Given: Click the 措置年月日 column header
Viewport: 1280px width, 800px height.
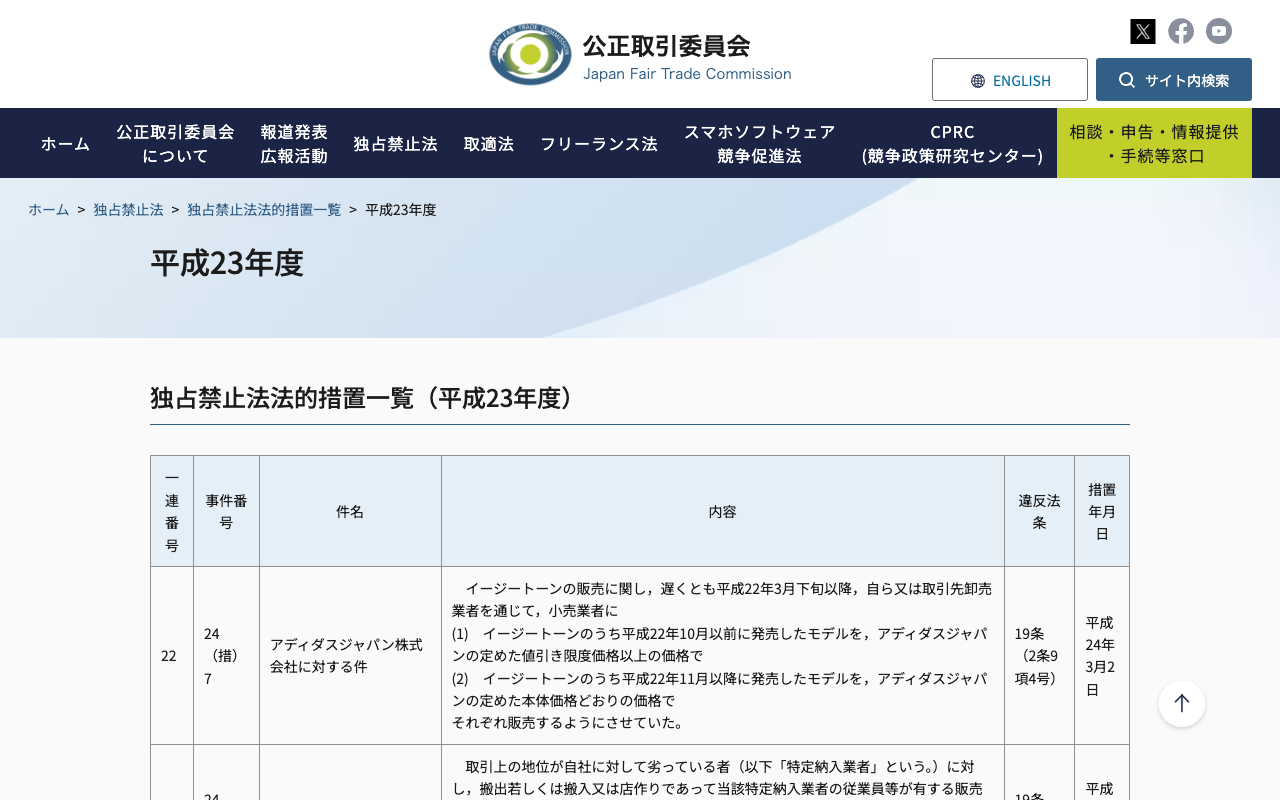Looking at the screenshot, I should click(1102, 511).
